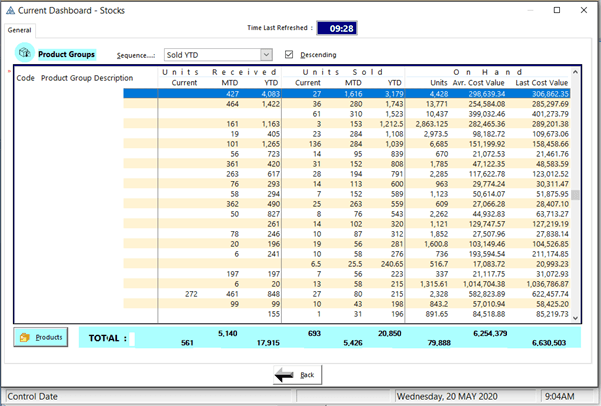Click the Code column header

[x=25, y=78]
